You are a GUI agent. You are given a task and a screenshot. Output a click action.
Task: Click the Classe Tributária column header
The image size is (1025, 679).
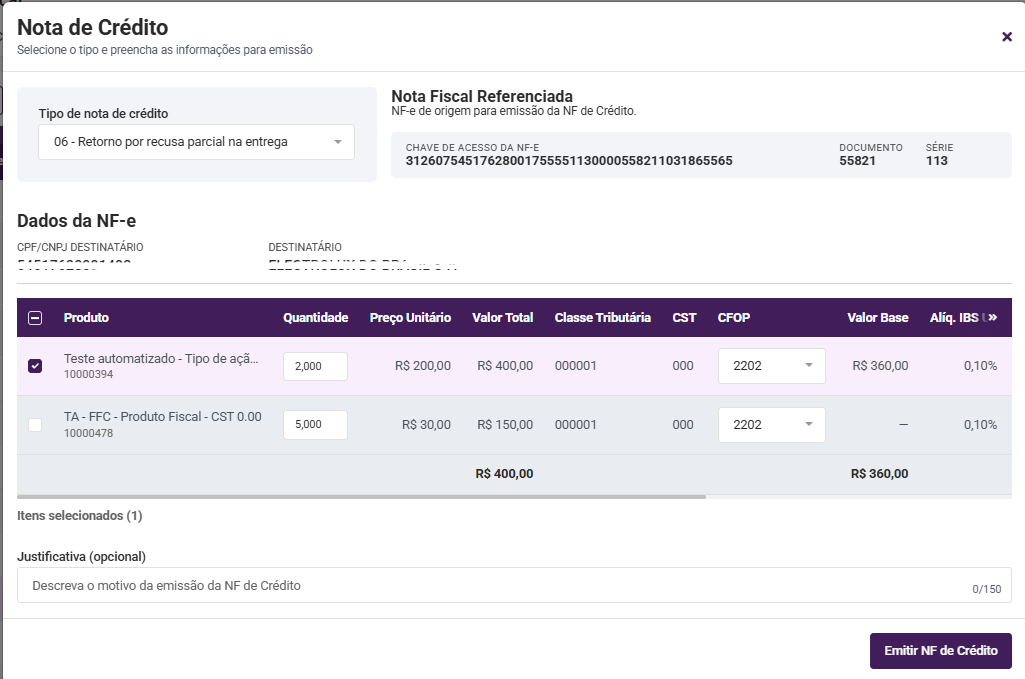[603, 318]
